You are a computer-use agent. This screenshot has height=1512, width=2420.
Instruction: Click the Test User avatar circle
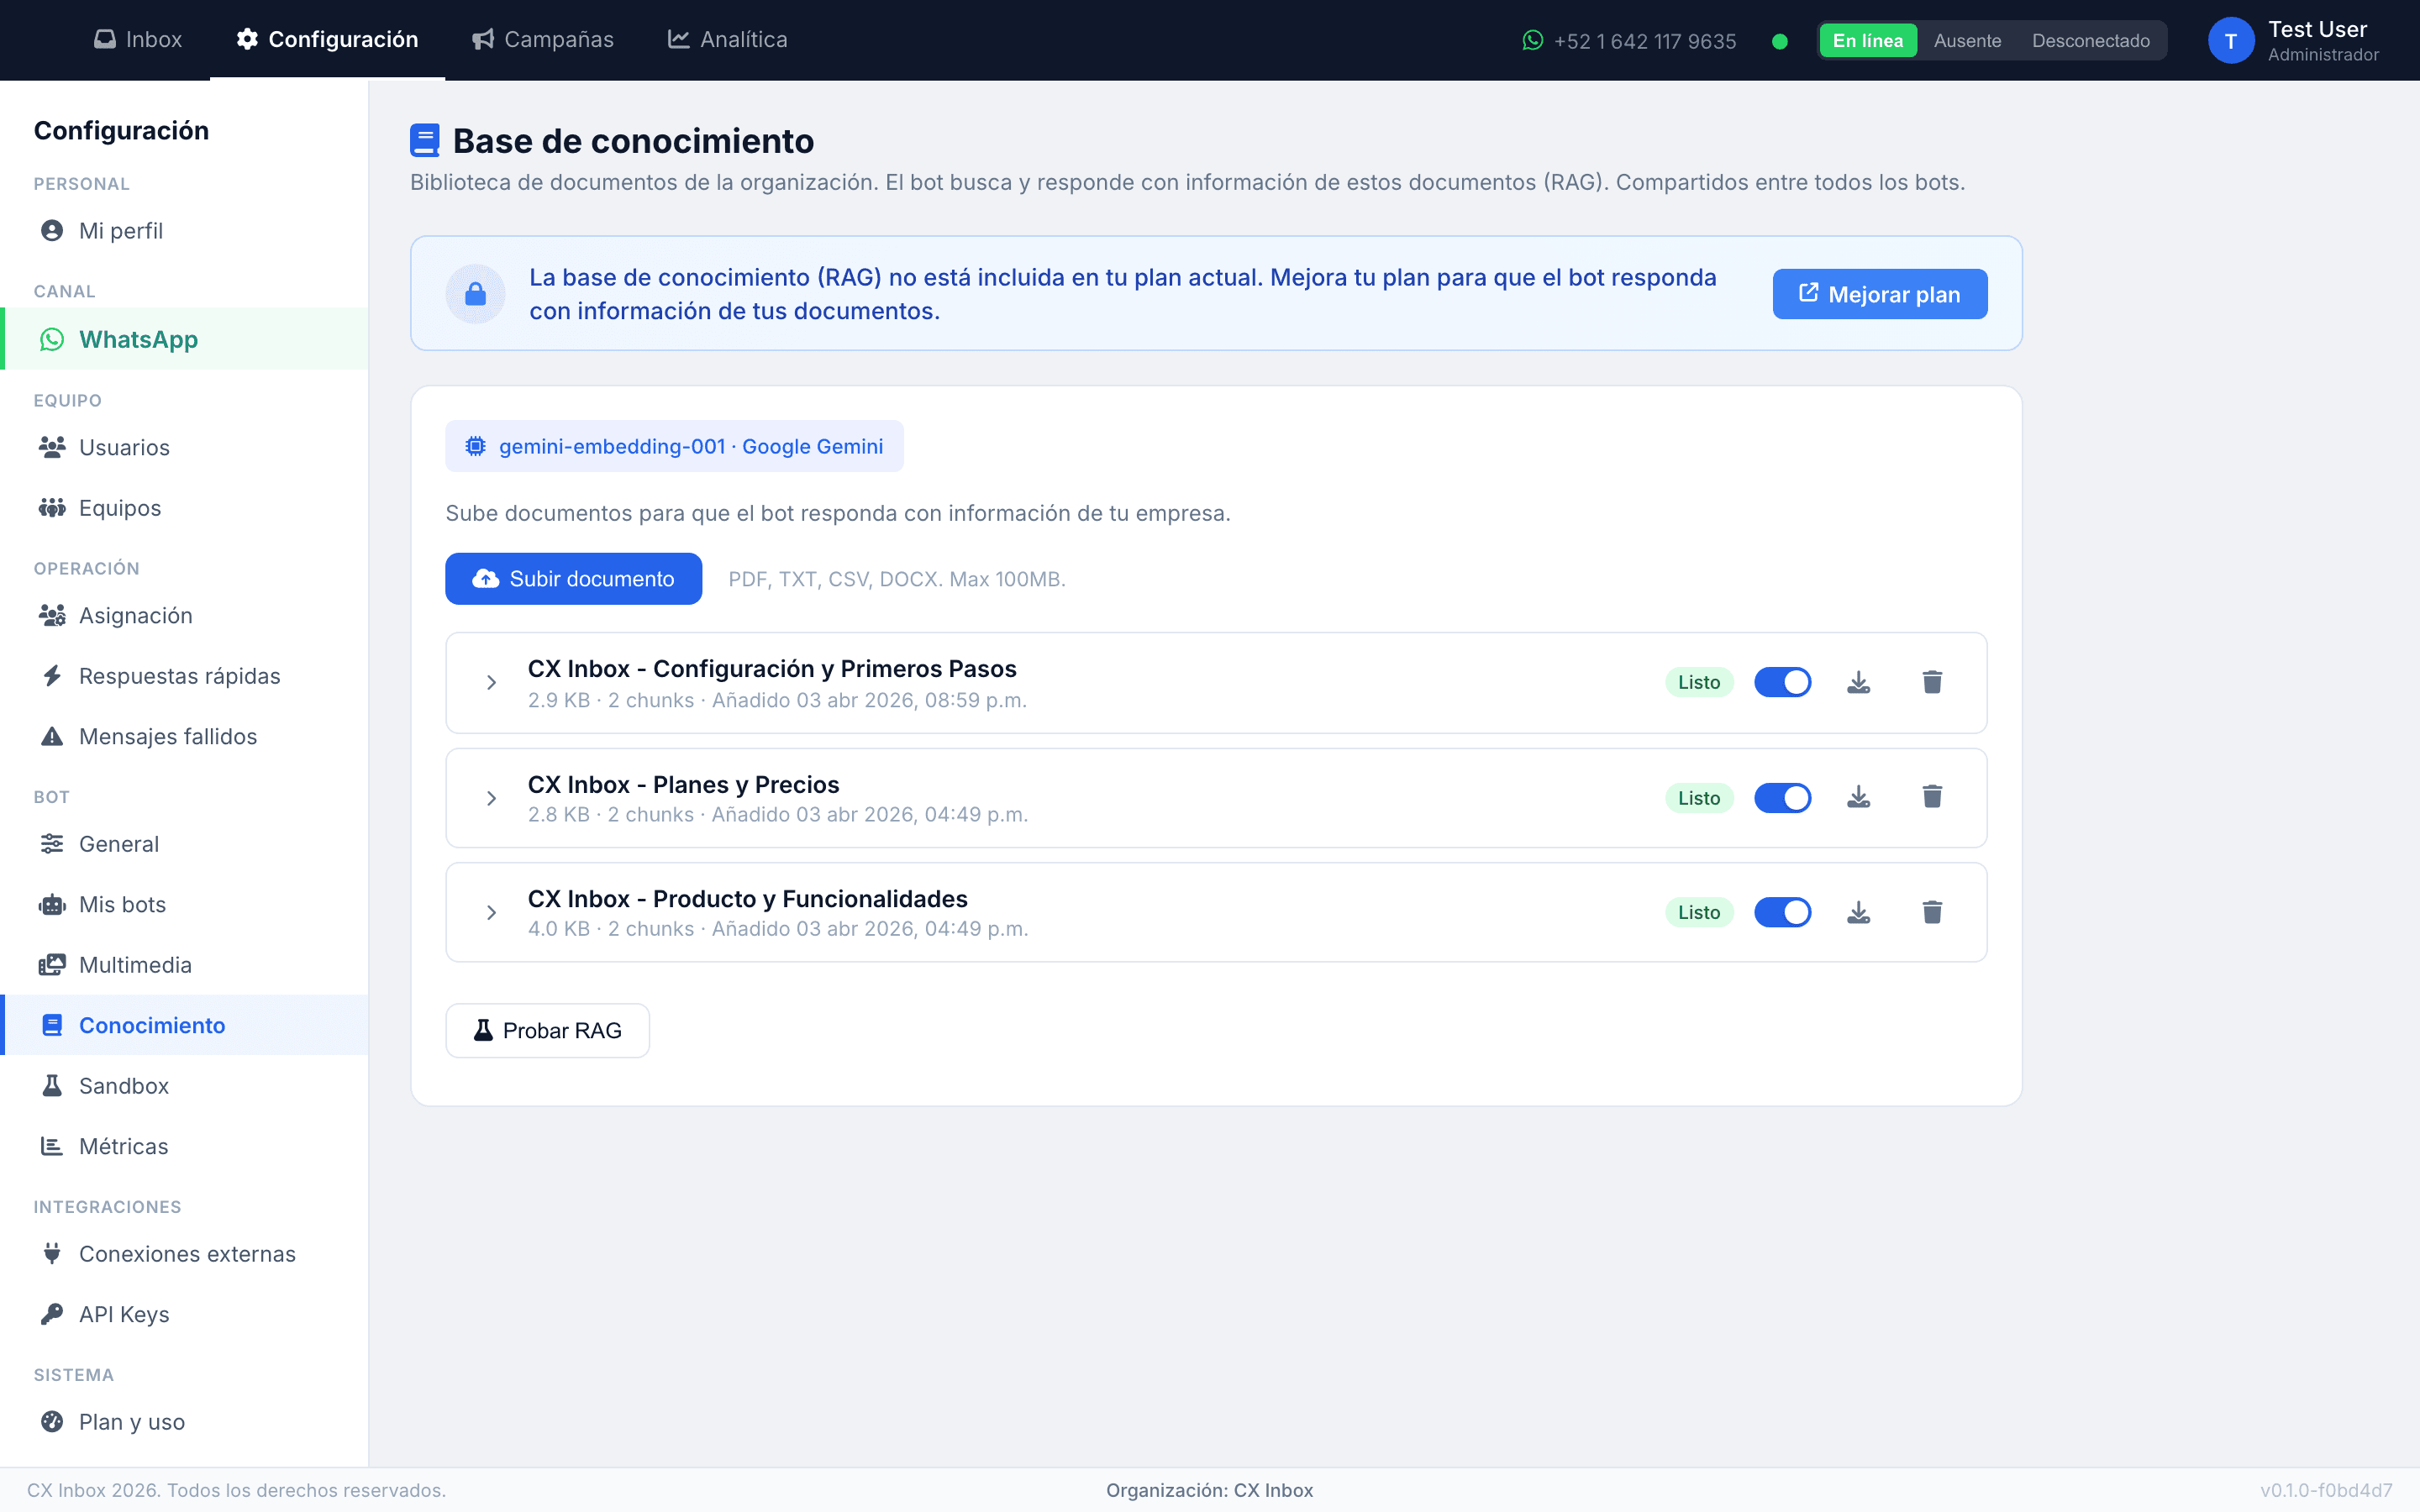coord(2230,40)
